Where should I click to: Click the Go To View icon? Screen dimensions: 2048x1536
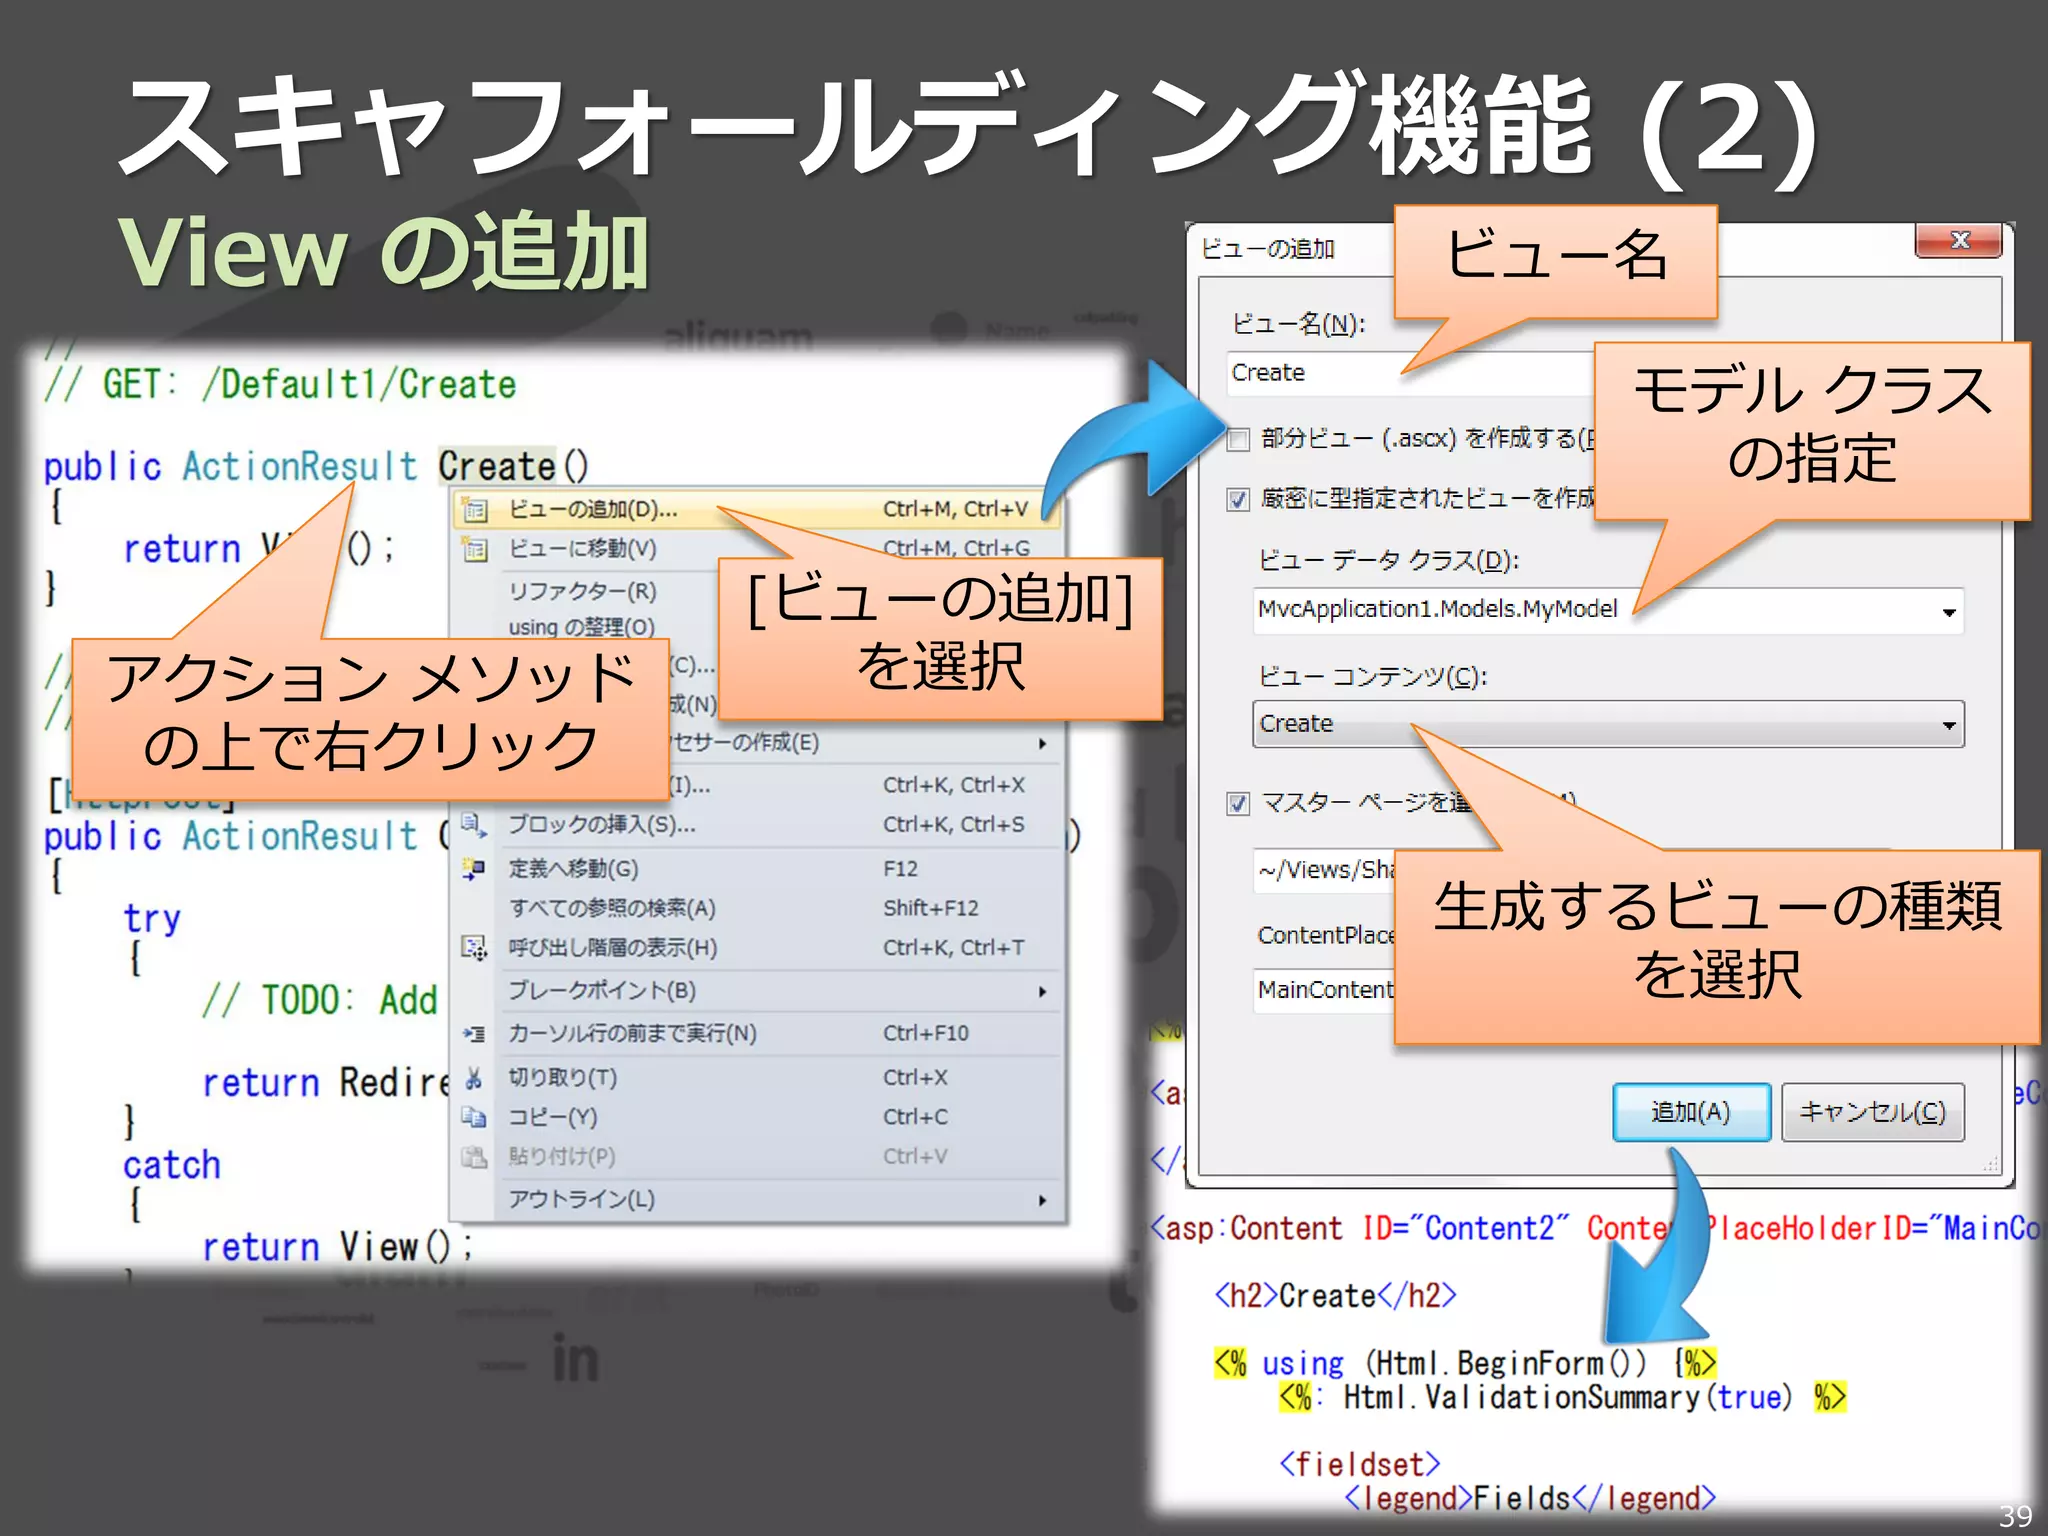click(474, 549)
